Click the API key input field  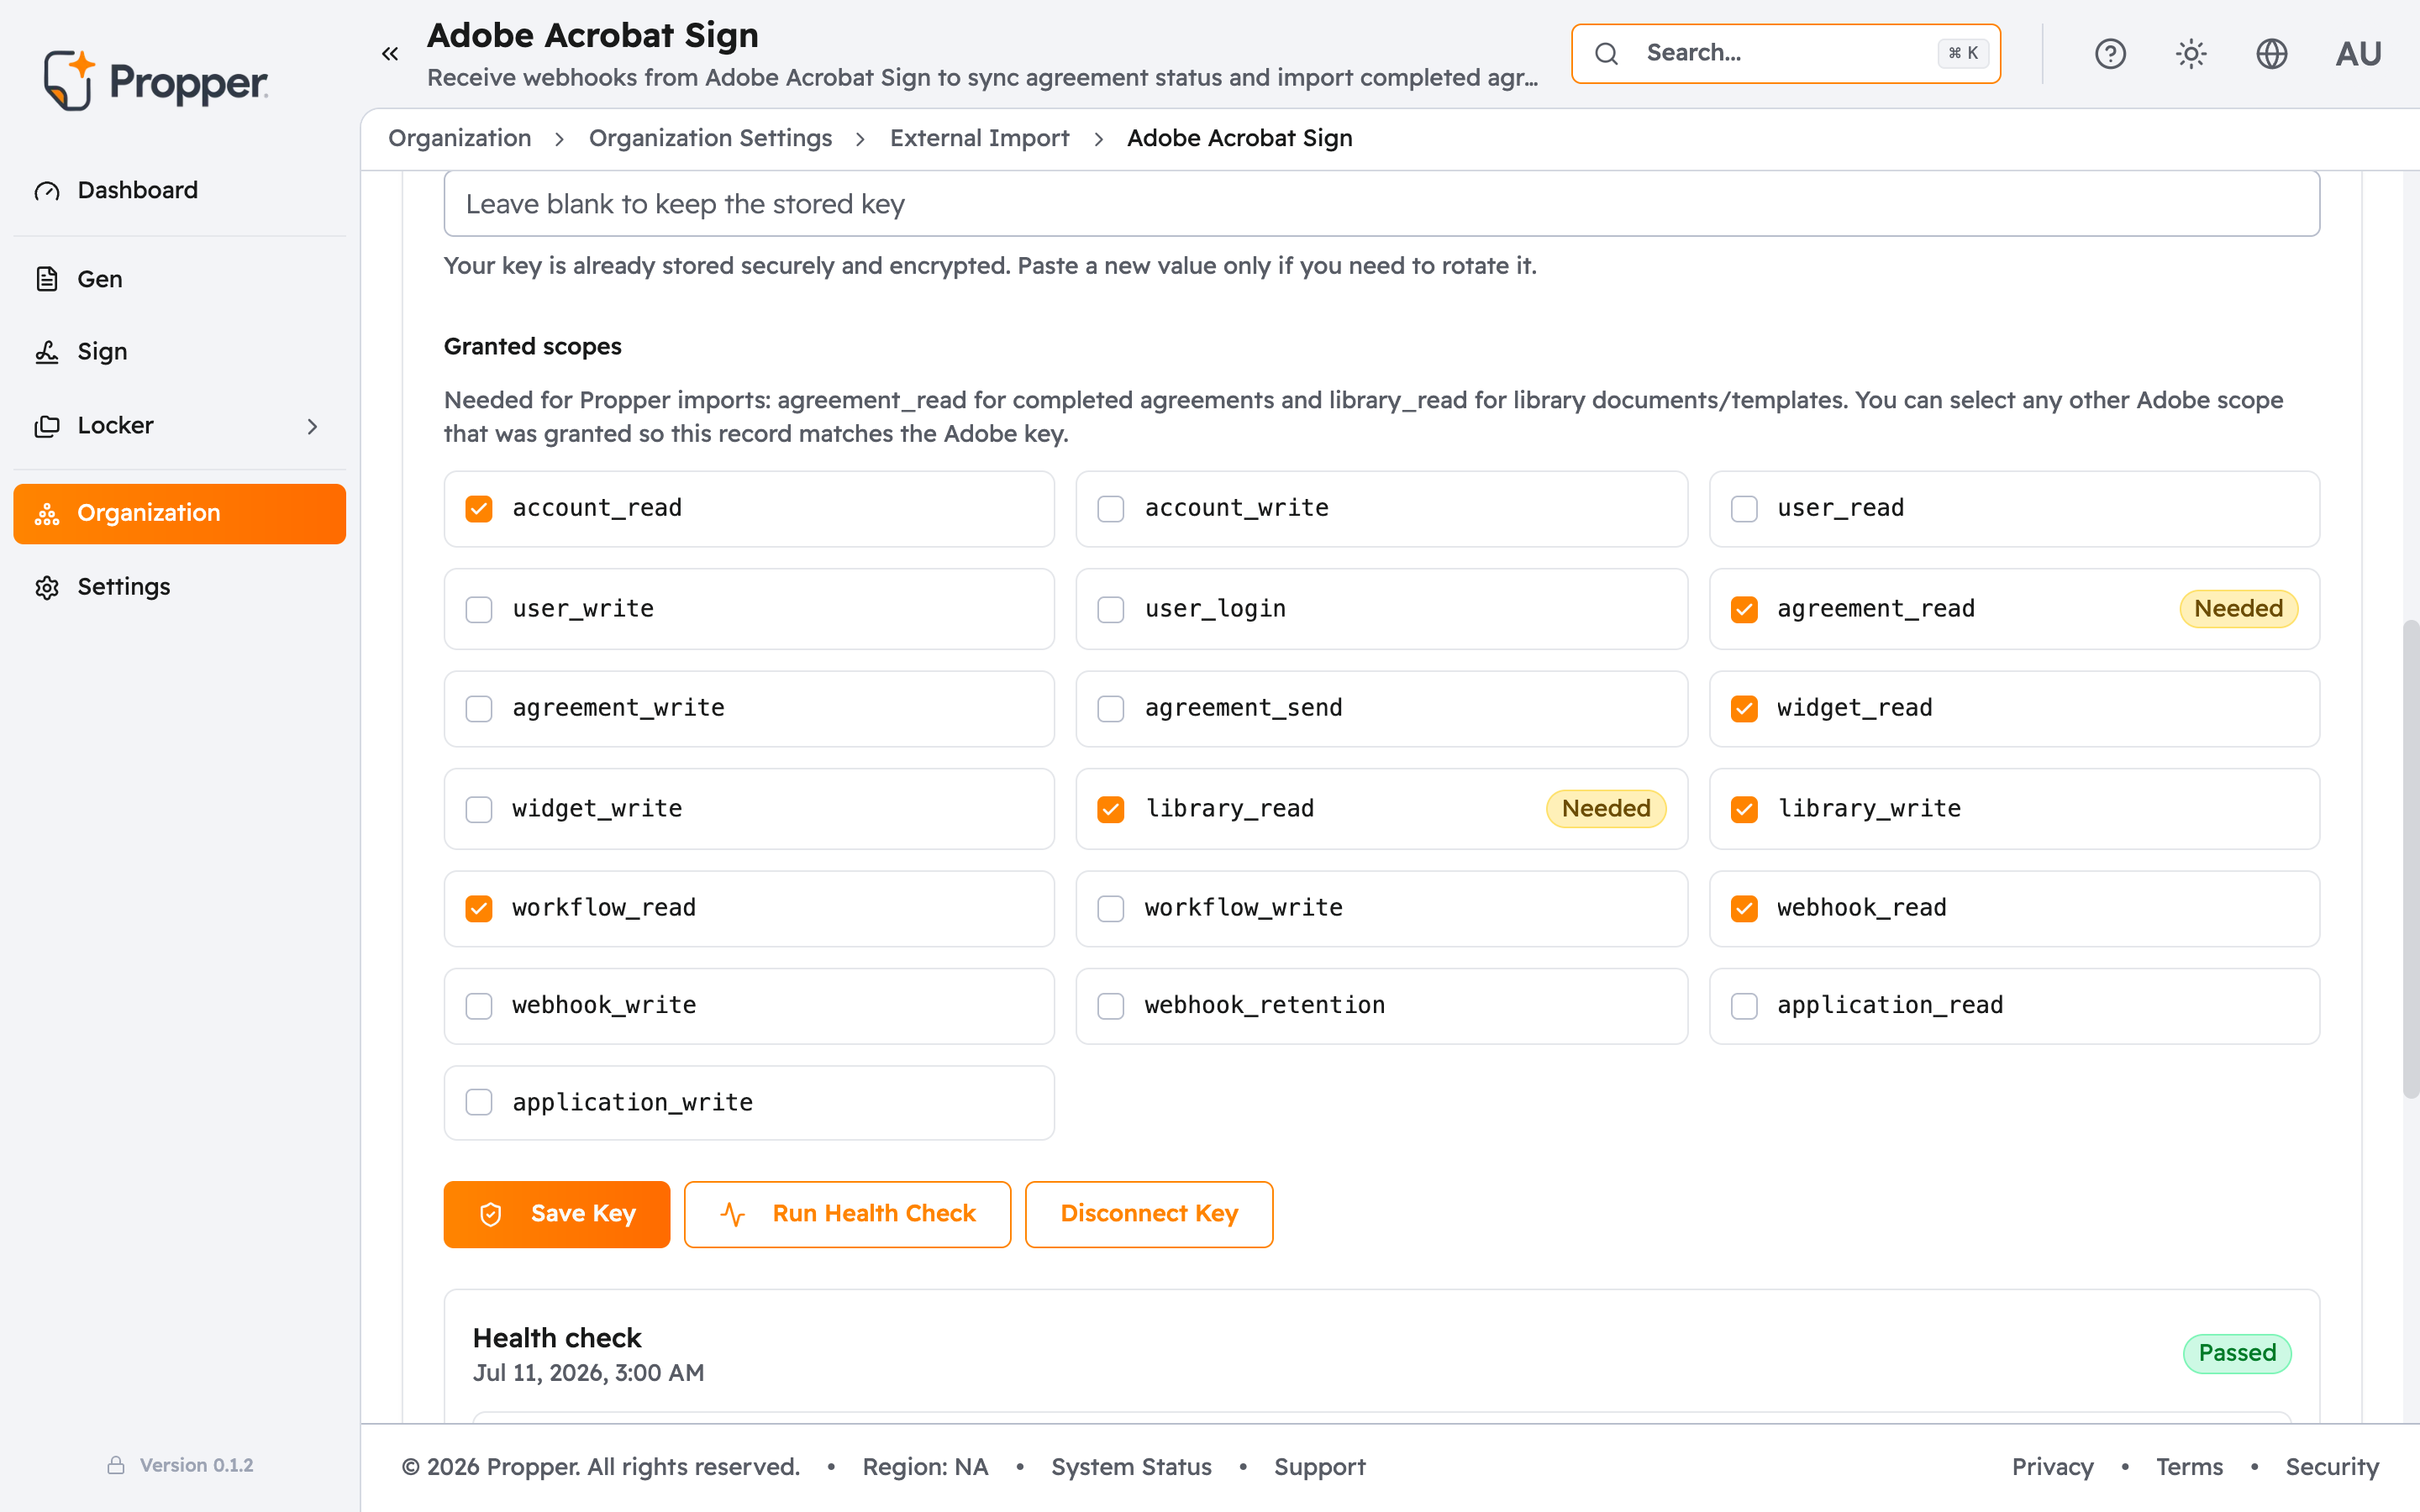click(1381, 204)
